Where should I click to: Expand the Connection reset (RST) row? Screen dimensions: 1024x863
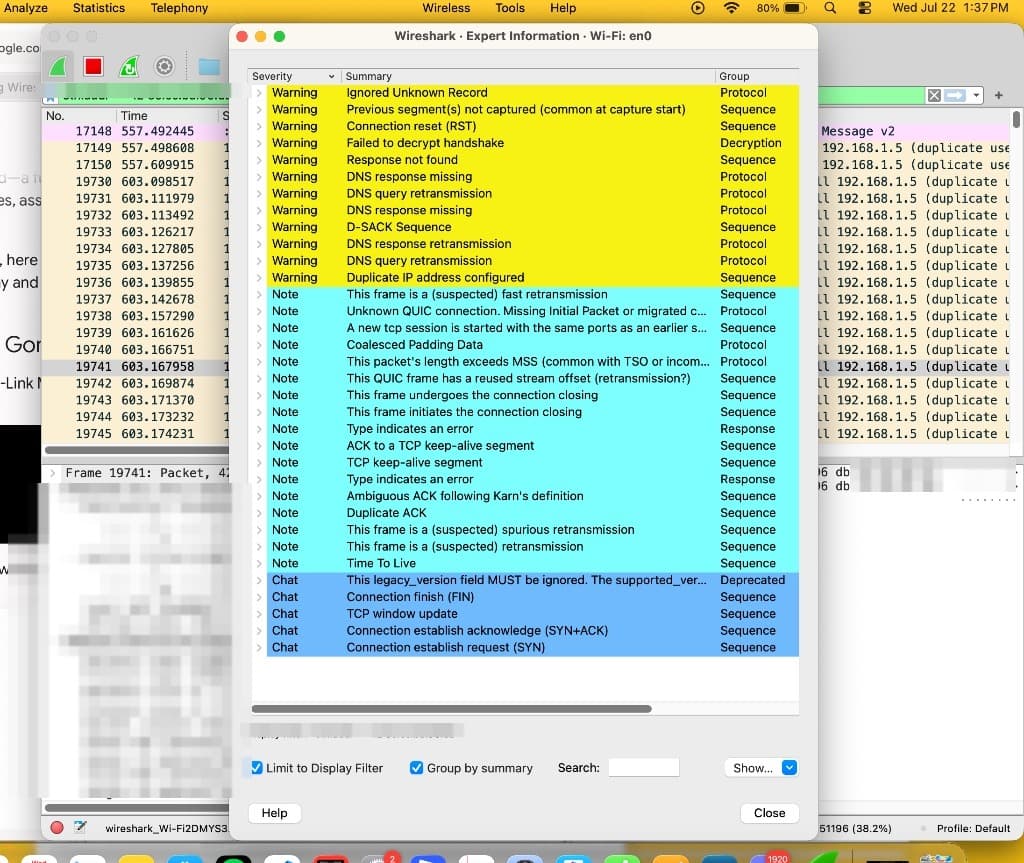click(x=259, y=126)
